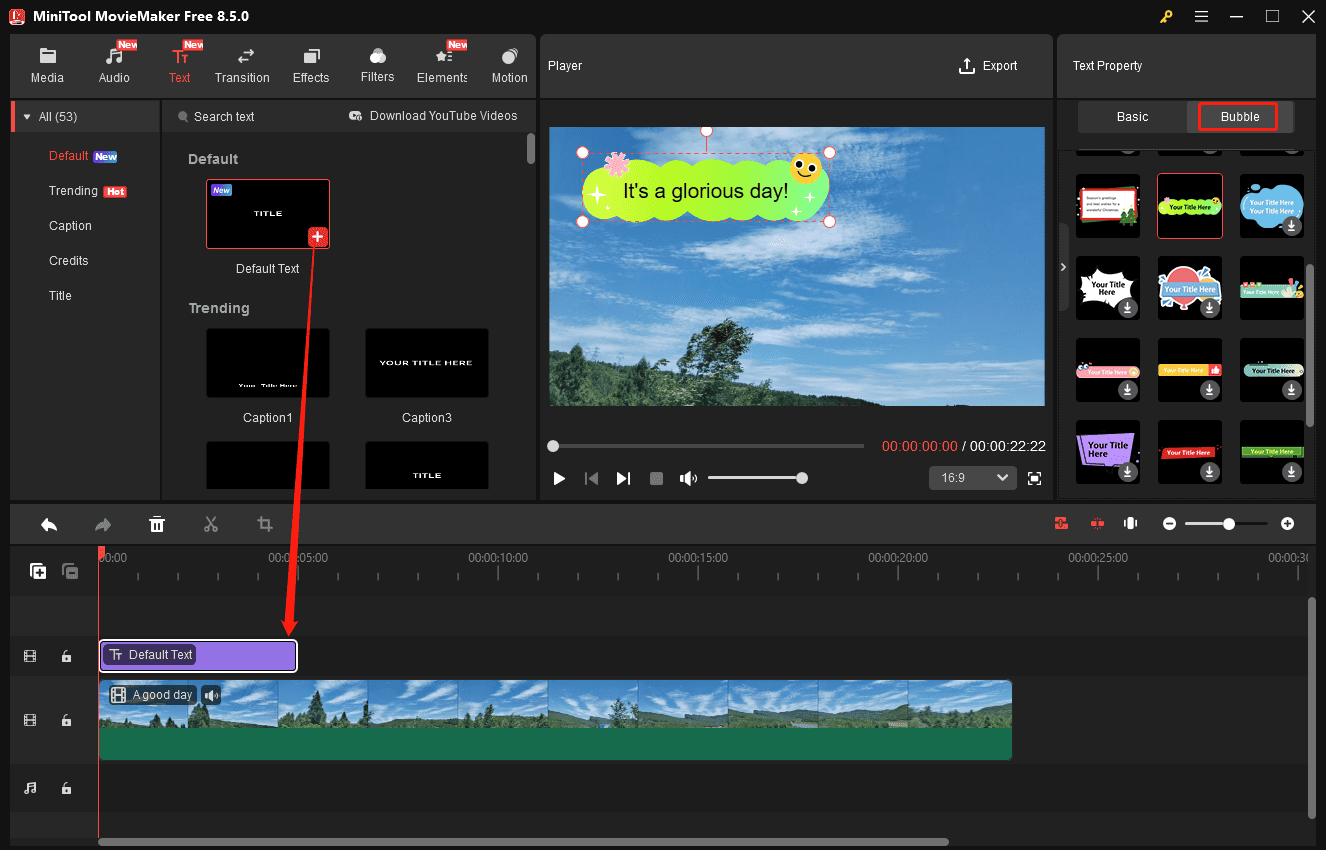This screenshot has height=850, width=1326.
Task: Collapse the All (53) text category list
Action: point(26,116)
